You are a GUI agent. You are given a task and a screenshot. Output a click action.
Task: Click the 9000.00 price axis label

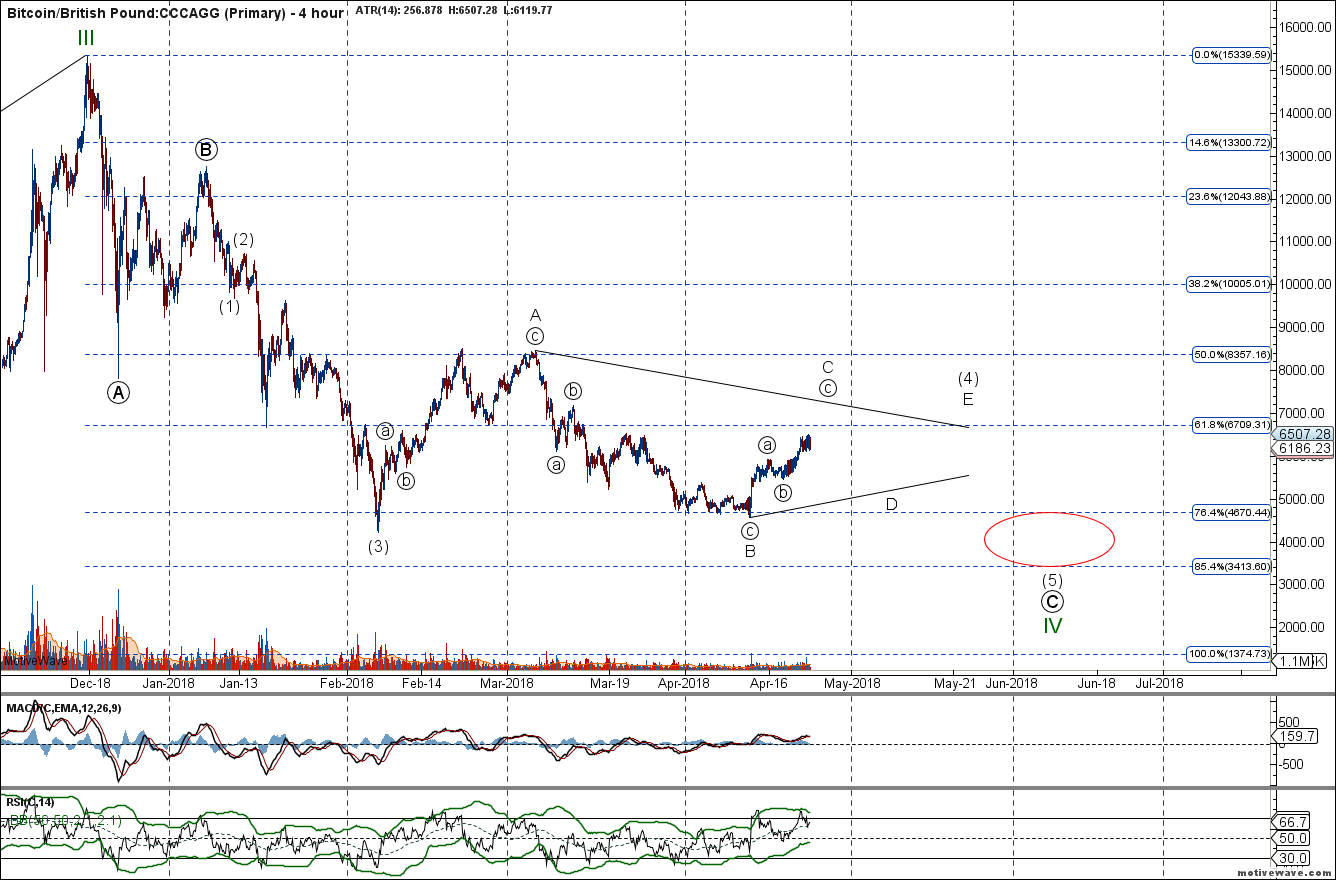point(1304,327)
